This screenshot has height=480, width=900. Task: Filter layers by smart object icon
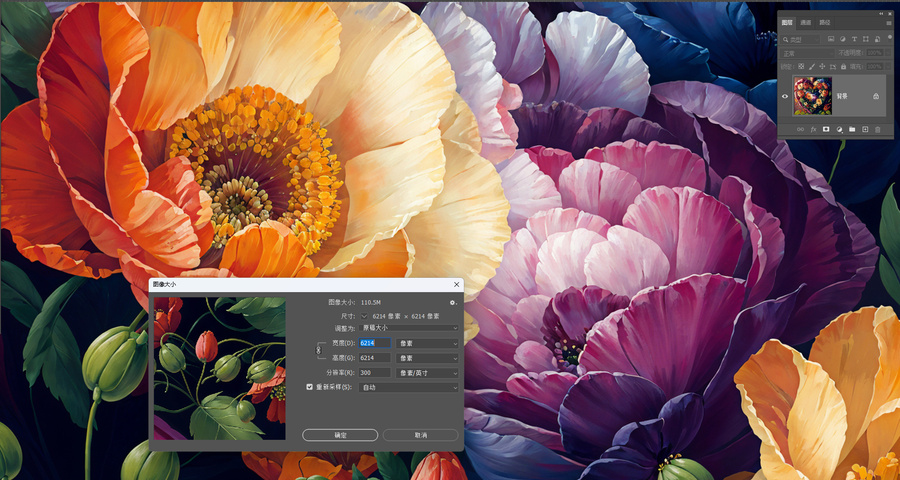(877, 39)
